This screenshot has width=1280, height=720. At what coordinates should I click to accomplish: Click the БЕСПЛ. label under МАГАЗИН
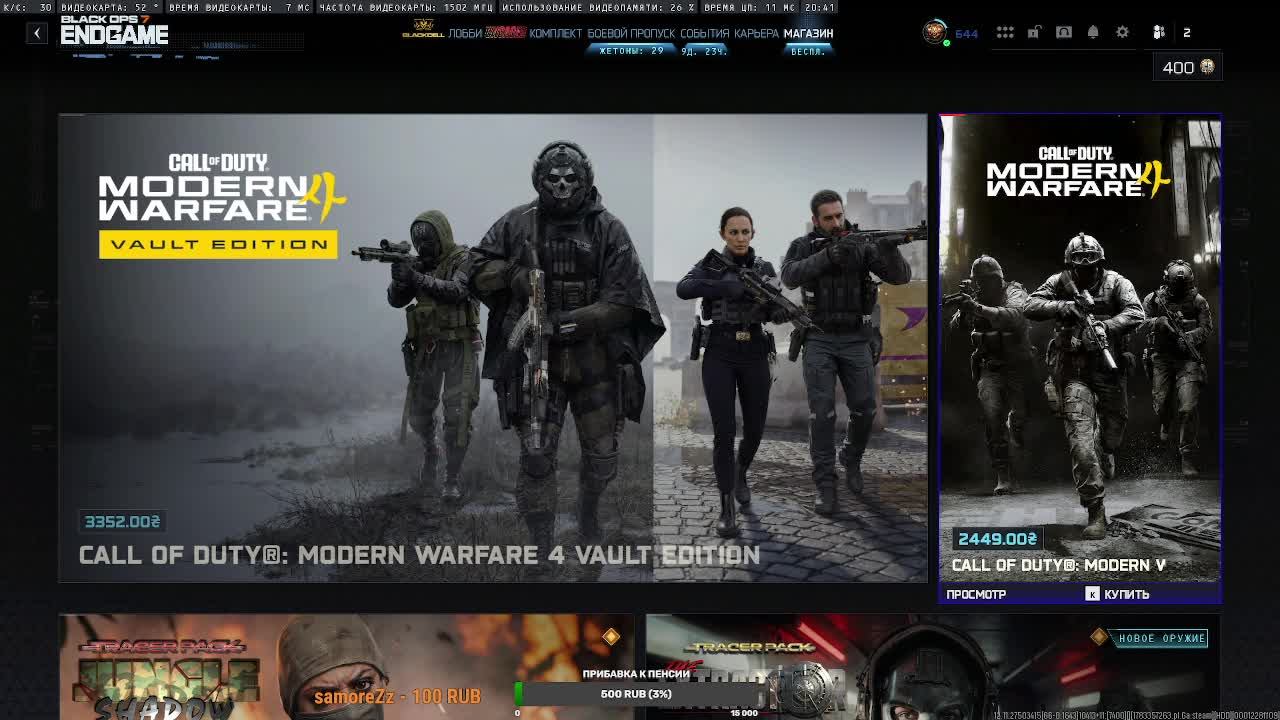tap(808, 51)
